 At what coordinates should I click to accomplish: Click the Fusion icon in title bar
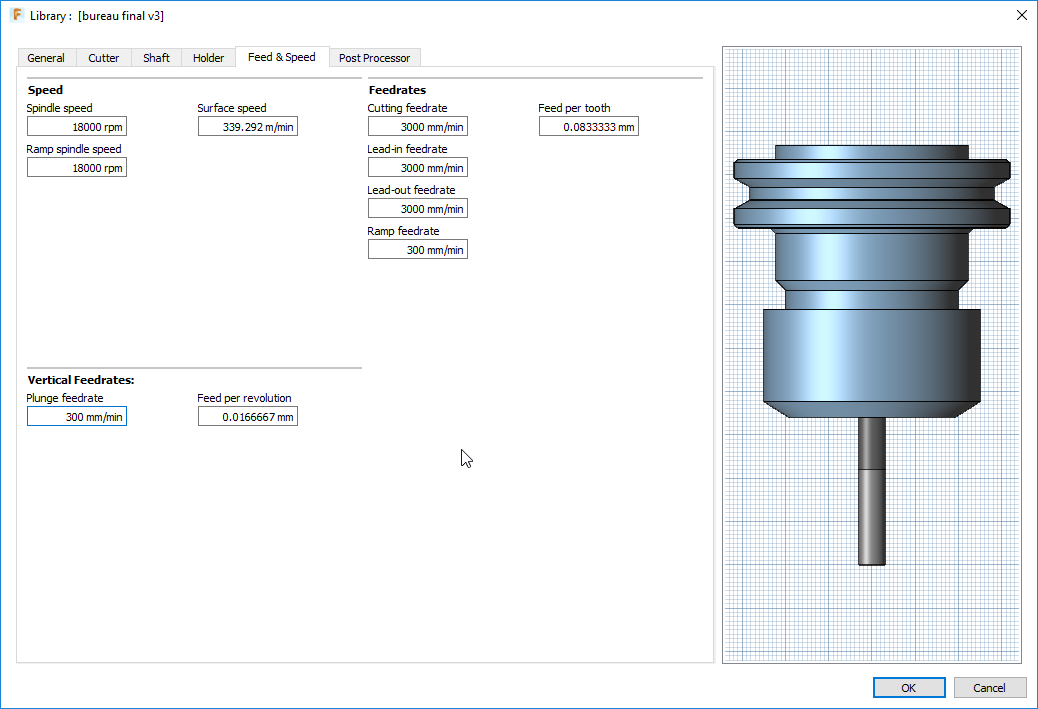(x=17, y=15)
